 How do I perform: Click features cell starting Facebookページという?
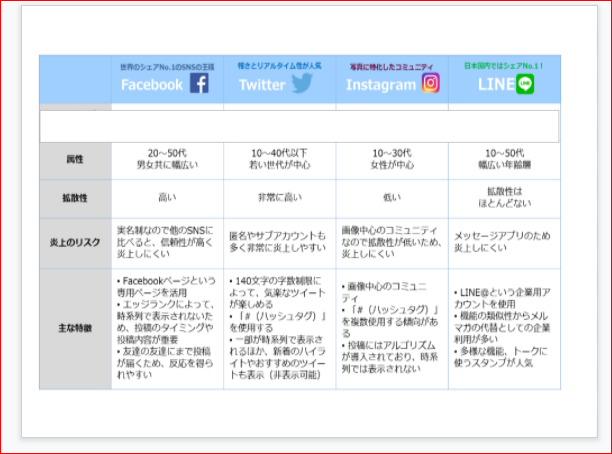[167, 329]
